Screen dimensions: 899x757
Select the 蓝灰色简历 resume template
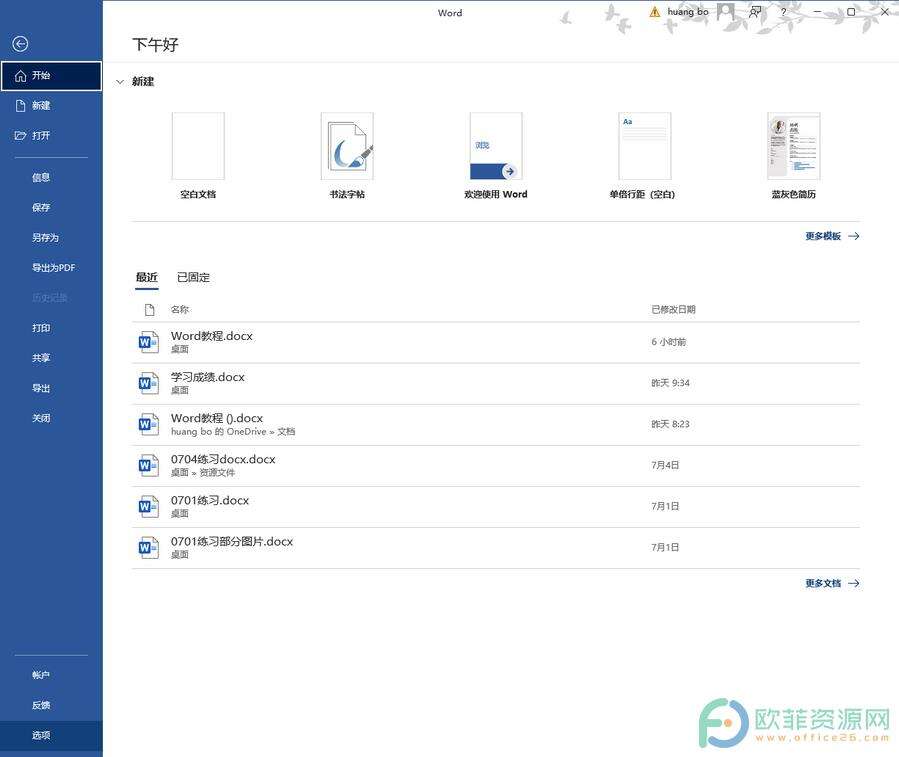pos(794,146)
